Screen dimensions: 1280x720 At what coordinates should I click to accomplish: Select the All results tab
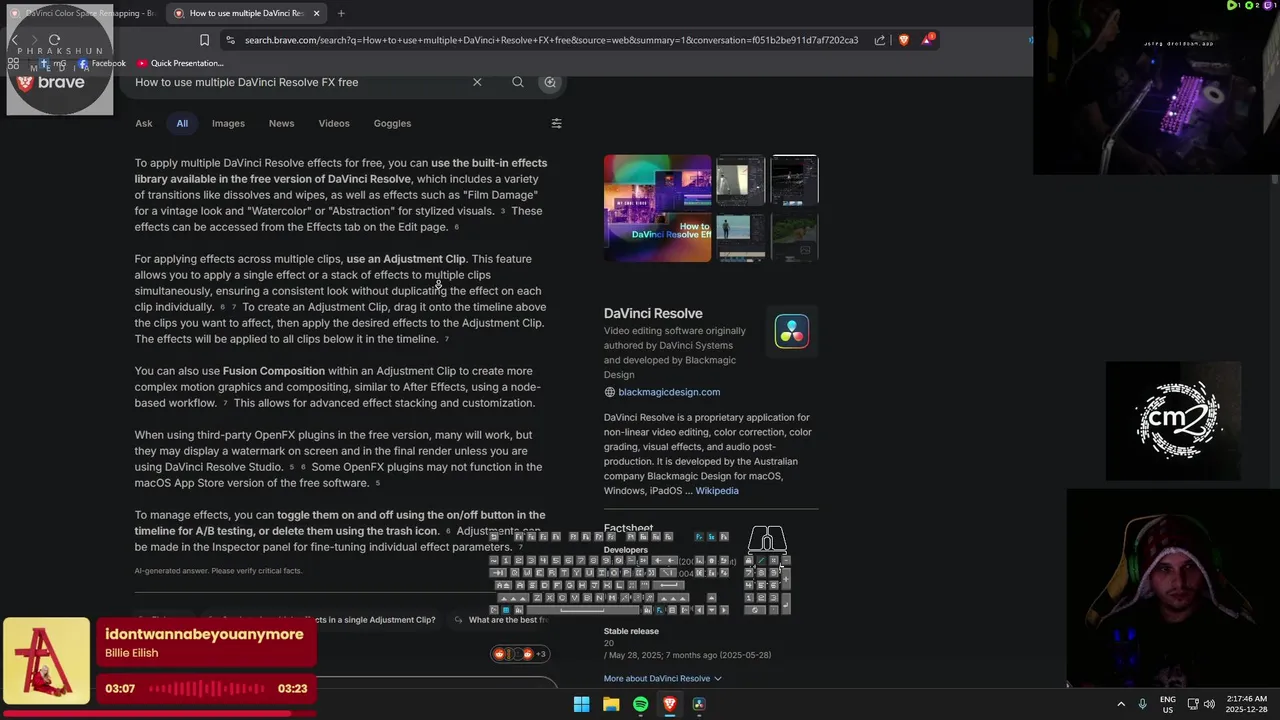pyautogui.click(x=182, y=123)
